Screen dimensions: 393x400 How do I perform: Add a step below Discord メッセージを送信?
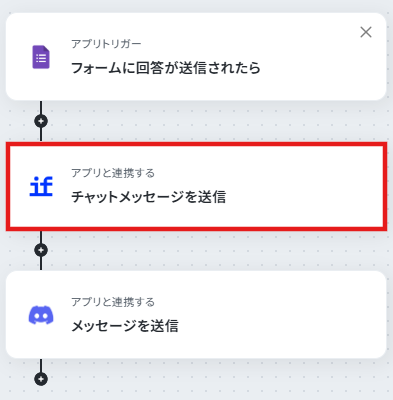(x=41, y=379)
